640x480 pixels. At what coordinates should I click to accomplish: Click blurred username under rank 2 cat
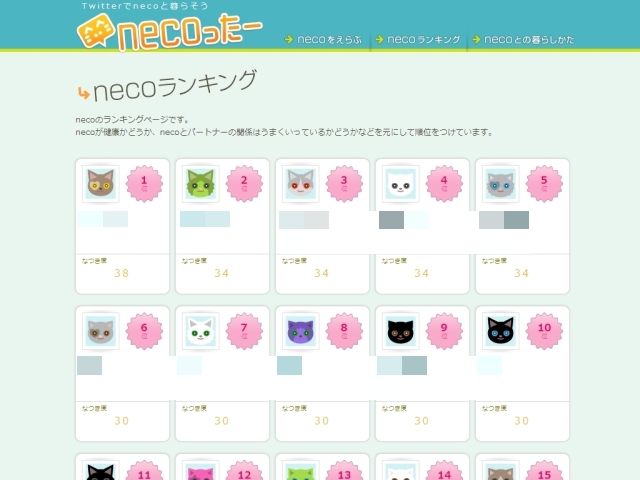pos(205,219)
